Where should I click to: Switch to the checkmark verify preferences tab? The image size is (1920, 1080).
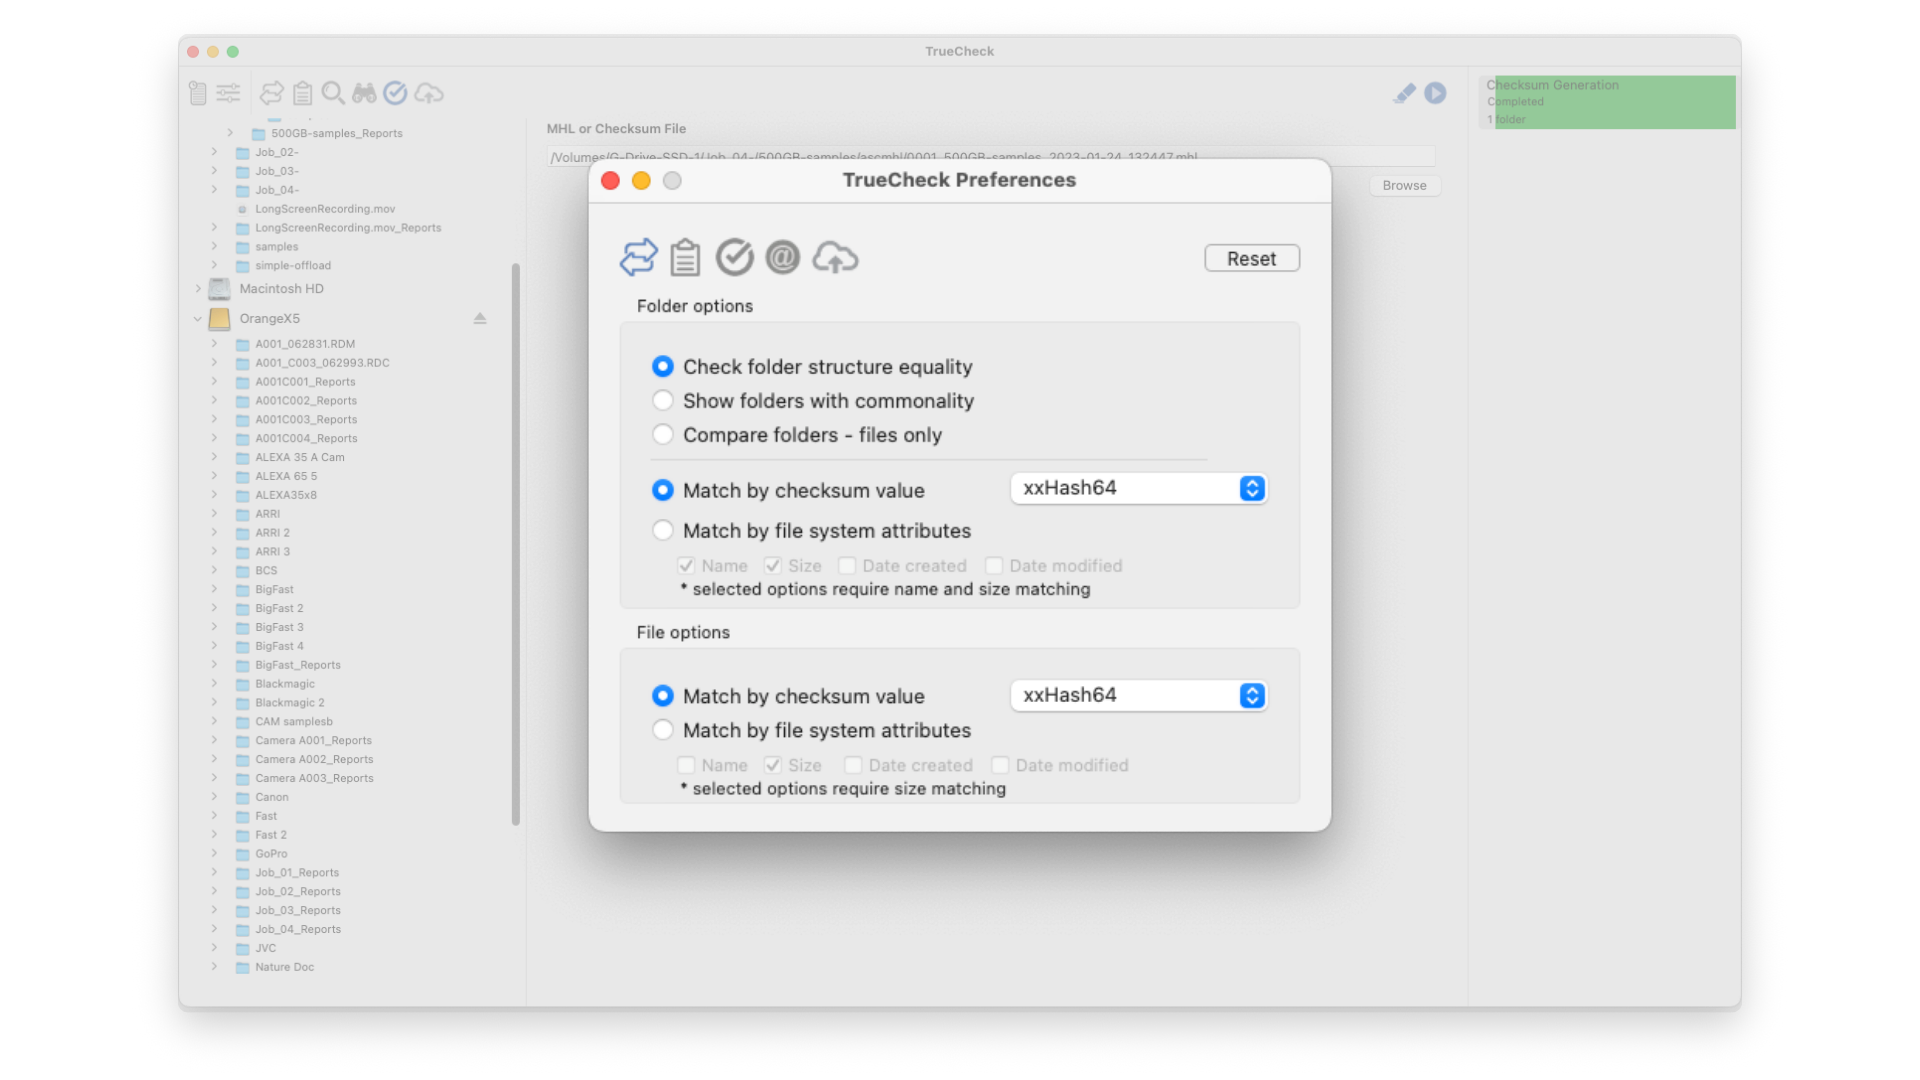(734, 258)
